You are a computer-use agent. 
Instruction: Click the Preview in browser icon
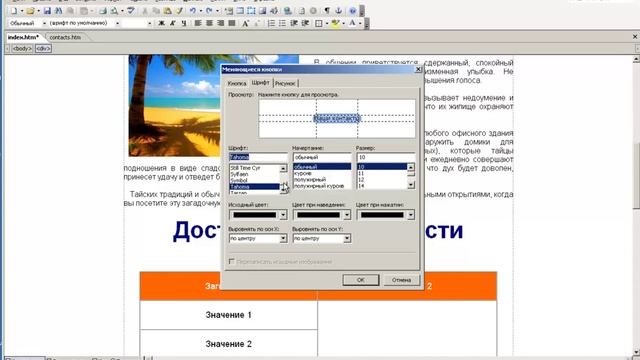(114, 11)
